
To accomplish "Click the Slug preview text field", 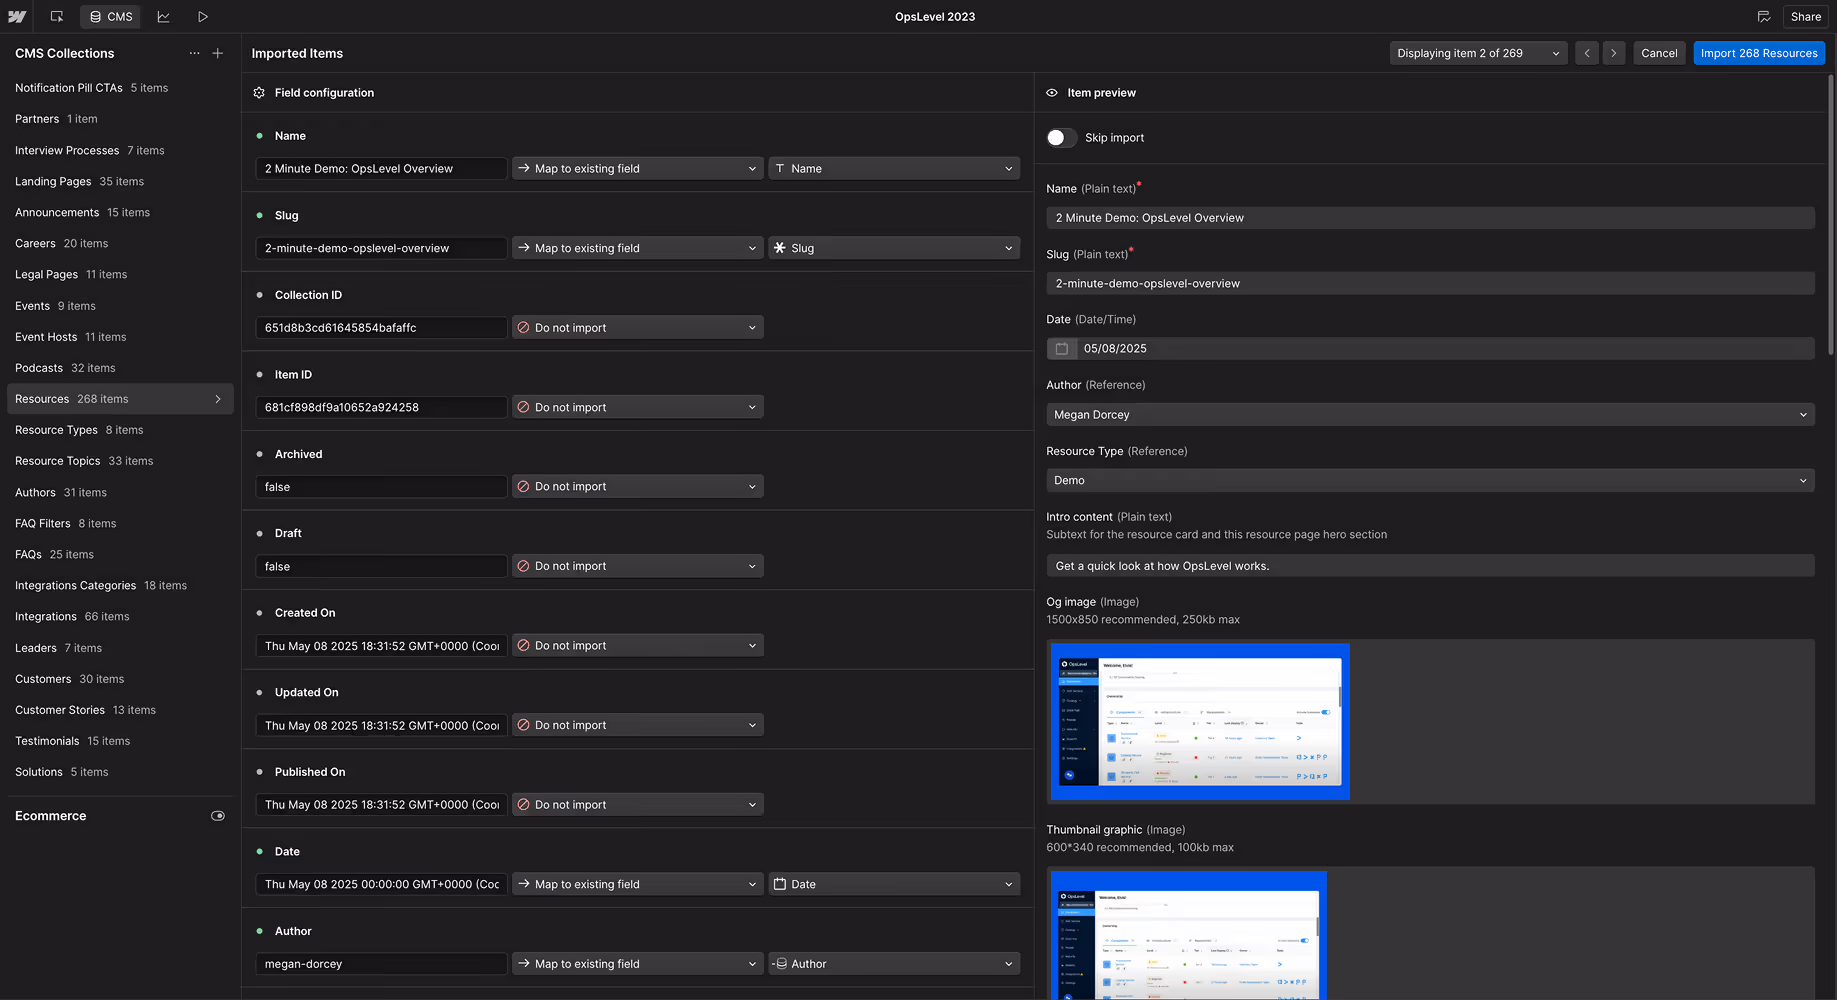I will click(1430, 283).
